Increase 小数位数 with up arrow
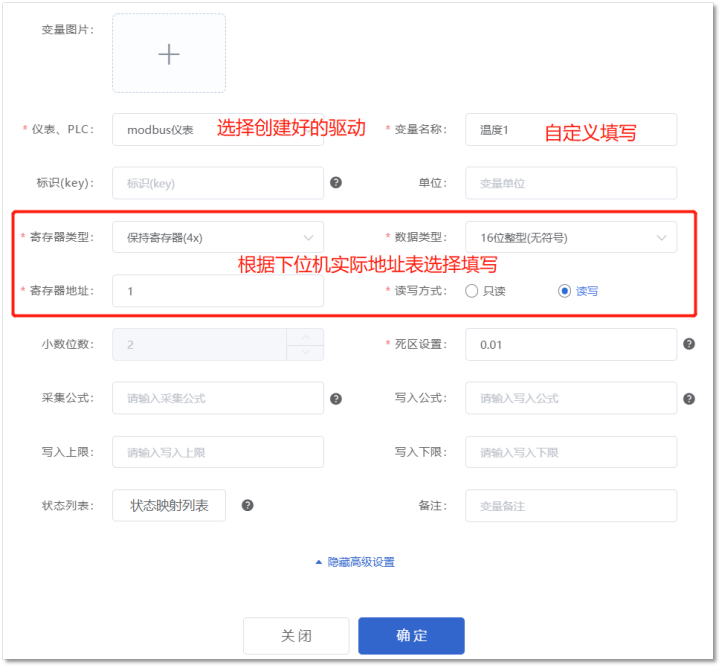This screenshot has width=722, height=668. tap(305, 337)
